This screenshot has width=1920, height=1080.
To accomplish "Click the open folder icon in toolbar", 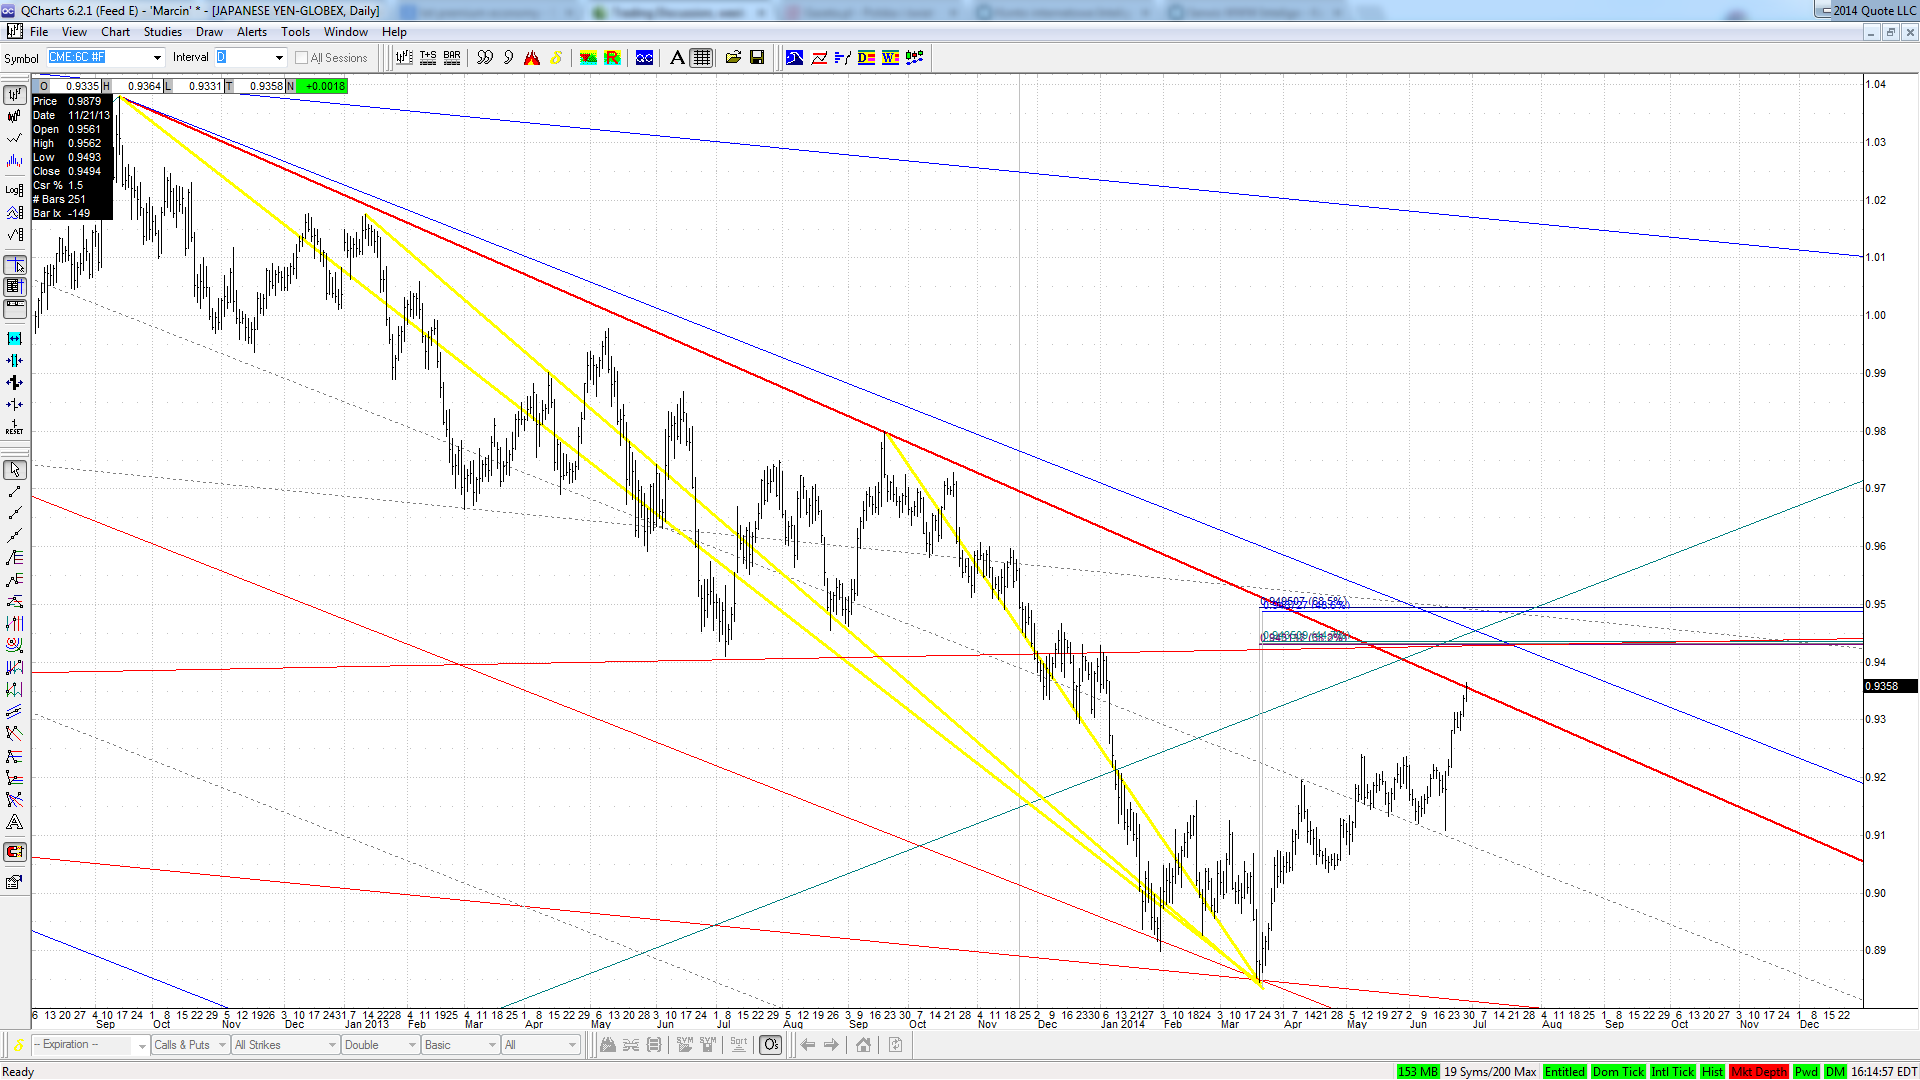I will pyautogui.click(x=733, y=58).
